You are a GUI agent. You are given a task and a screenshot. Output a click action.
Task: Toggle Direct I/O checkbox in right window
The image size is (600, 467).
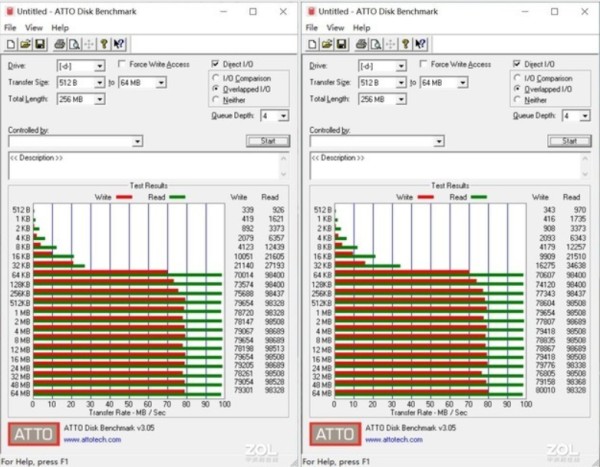(x=517, y=63)
